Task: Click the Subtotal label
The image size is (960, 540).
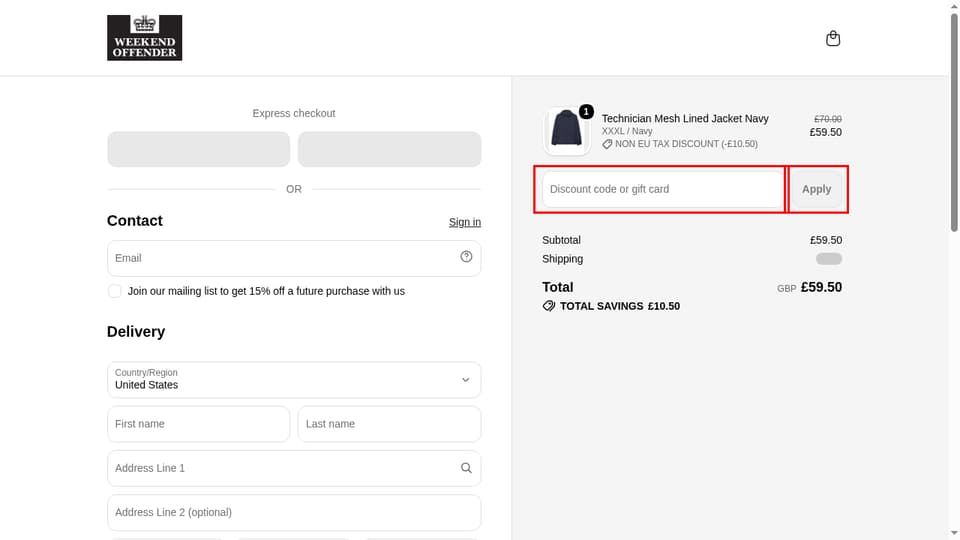Action: point(561,240)
